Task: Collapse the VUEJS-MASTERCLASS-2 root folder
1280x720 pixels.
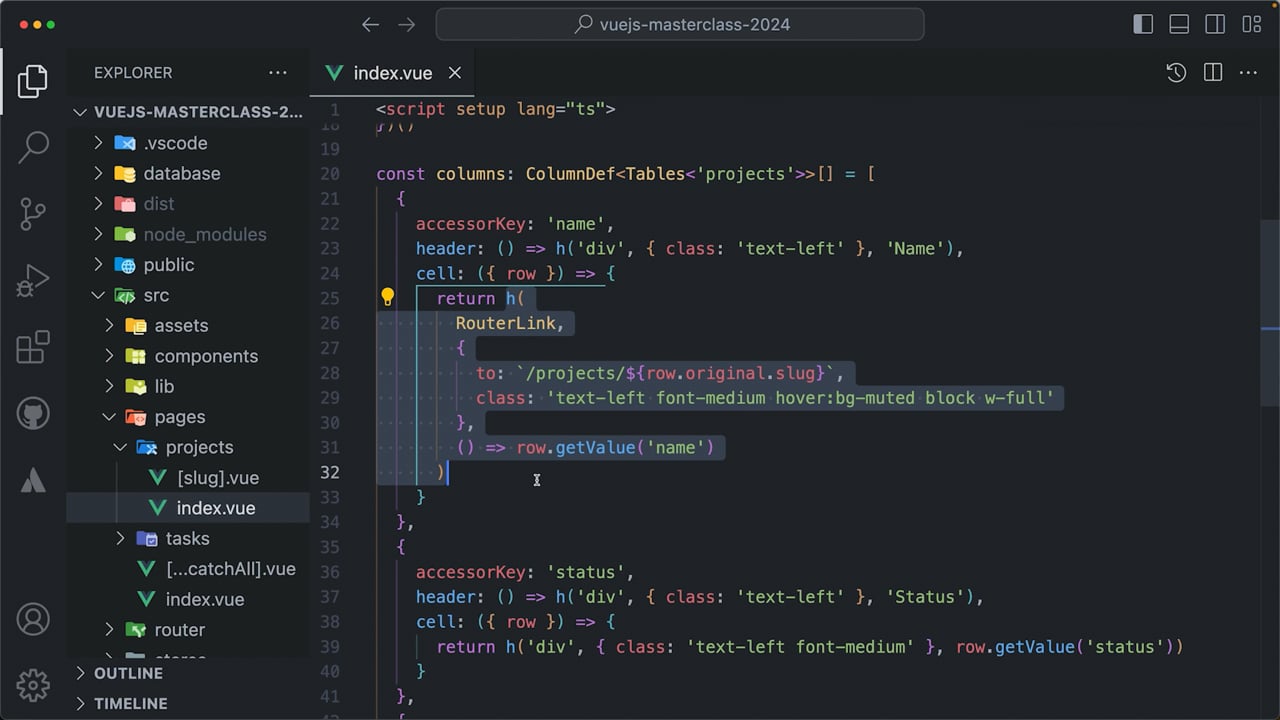Action: 188,112
